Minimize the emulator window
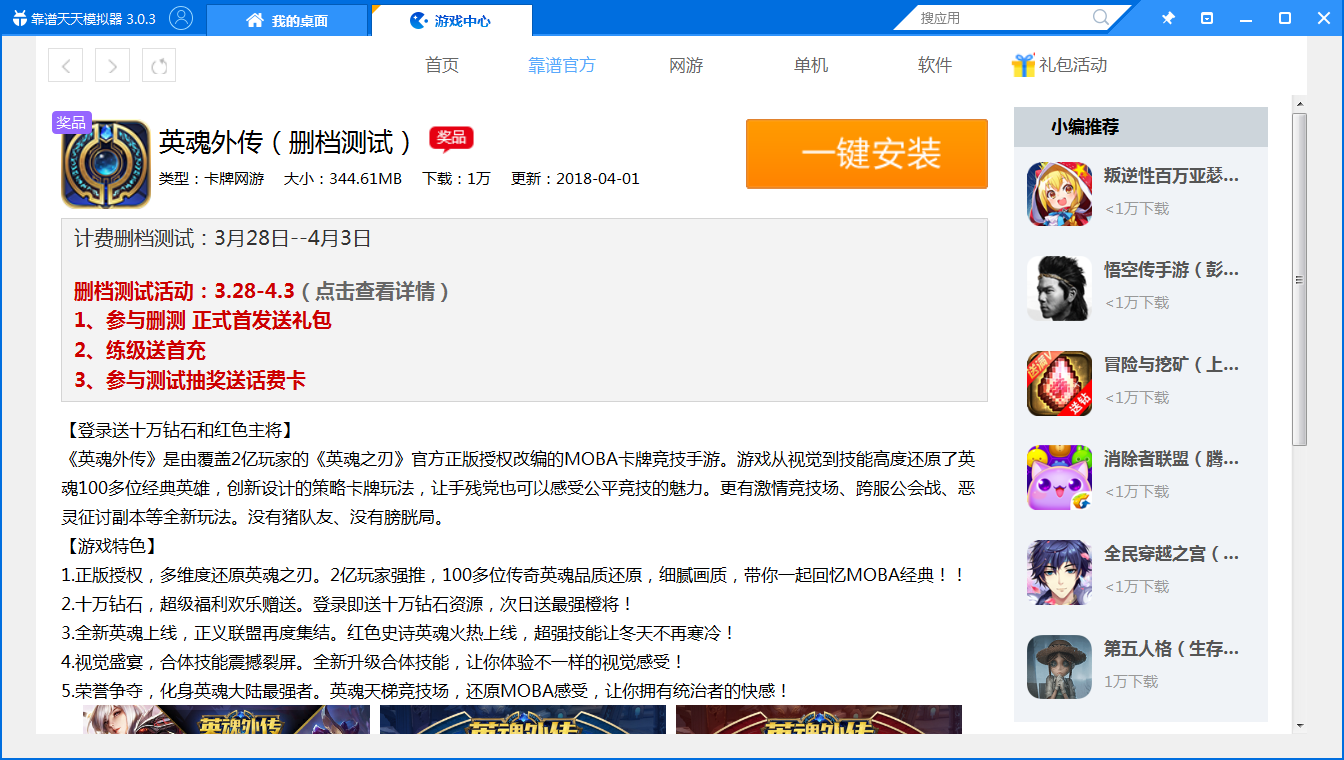Screen dimensions: 1344x760 (1246, 18)
